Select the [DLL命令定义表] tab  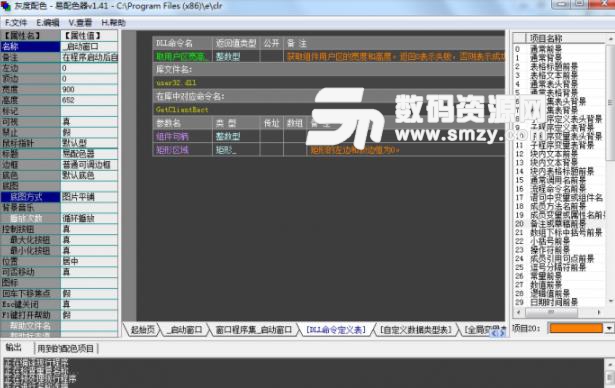[336, 330]
